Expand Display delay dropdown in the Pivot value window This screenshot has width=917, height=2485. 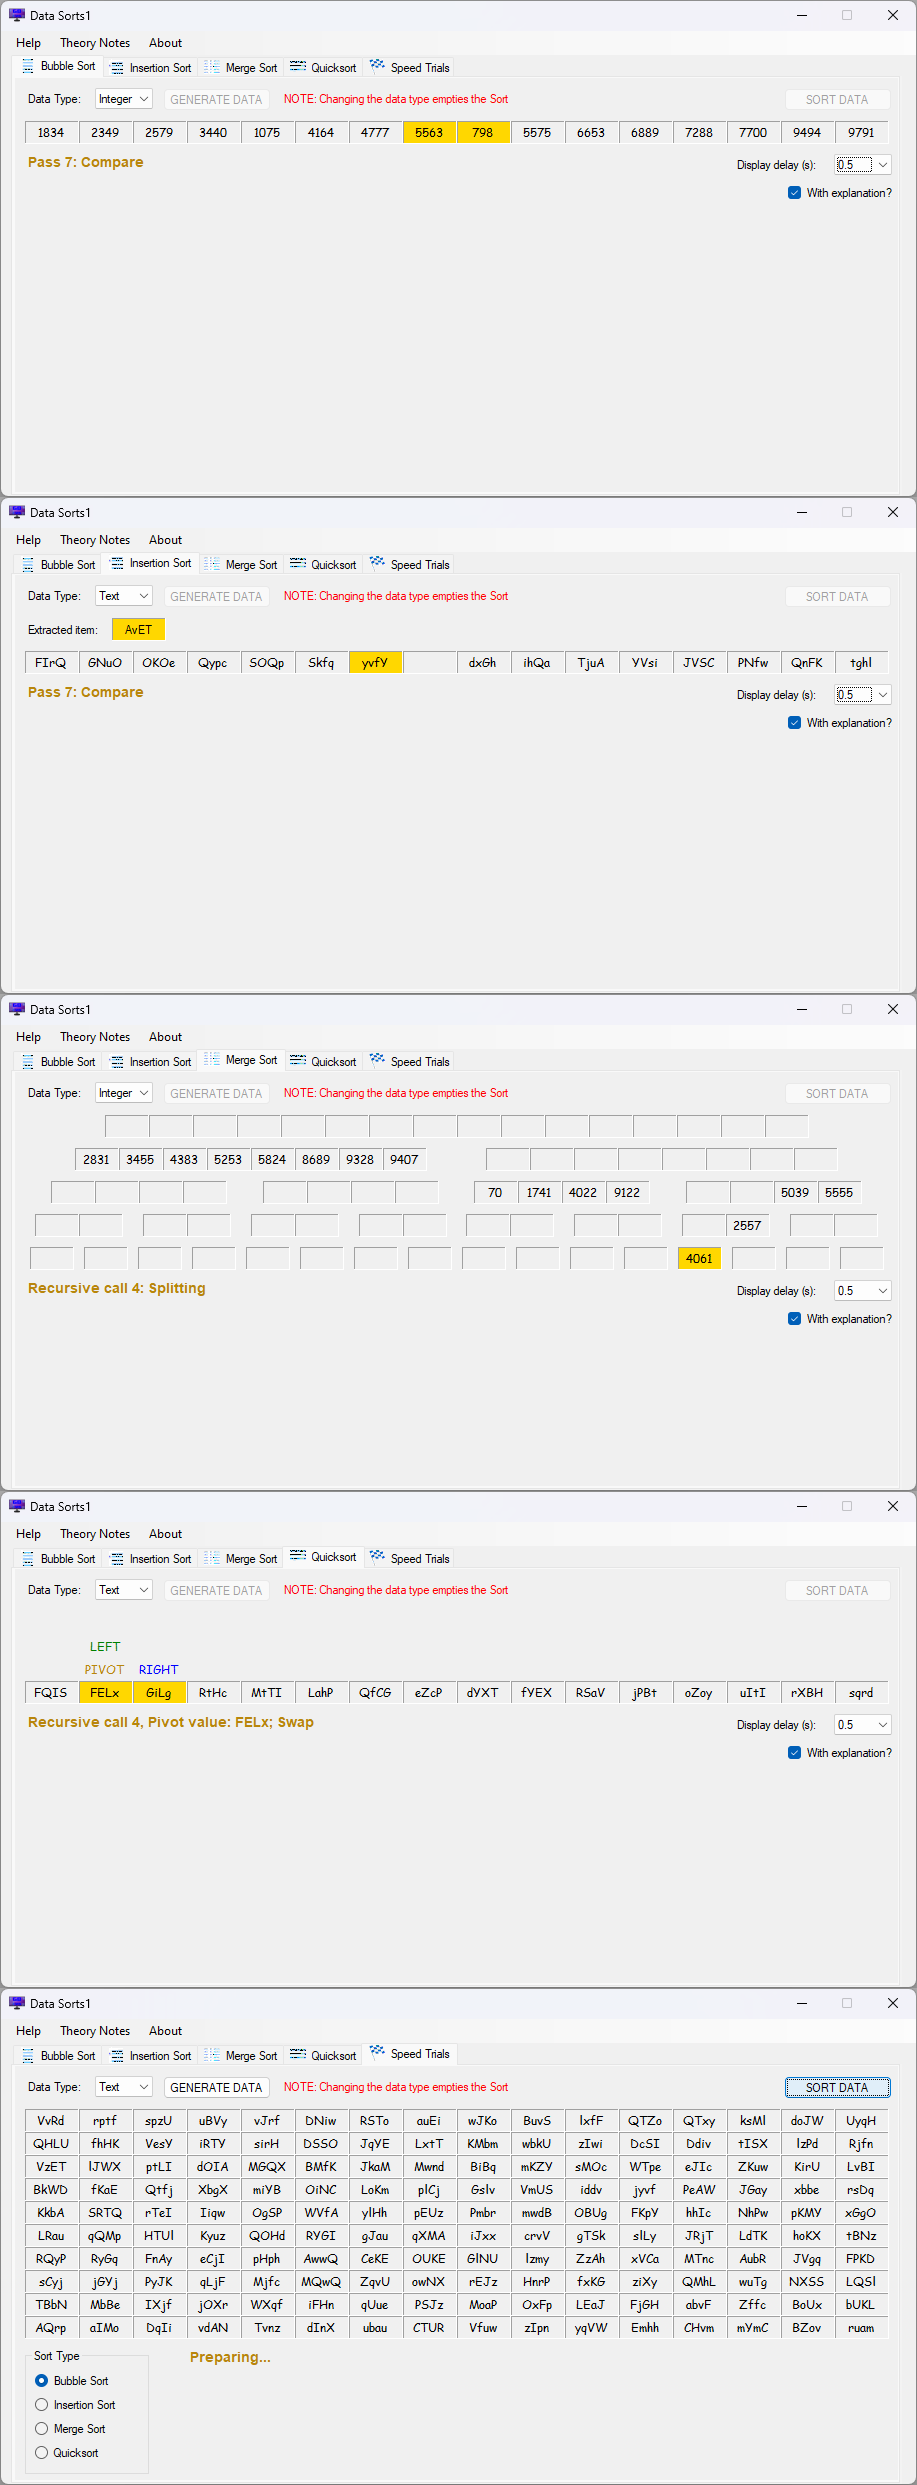point(863,1725)
